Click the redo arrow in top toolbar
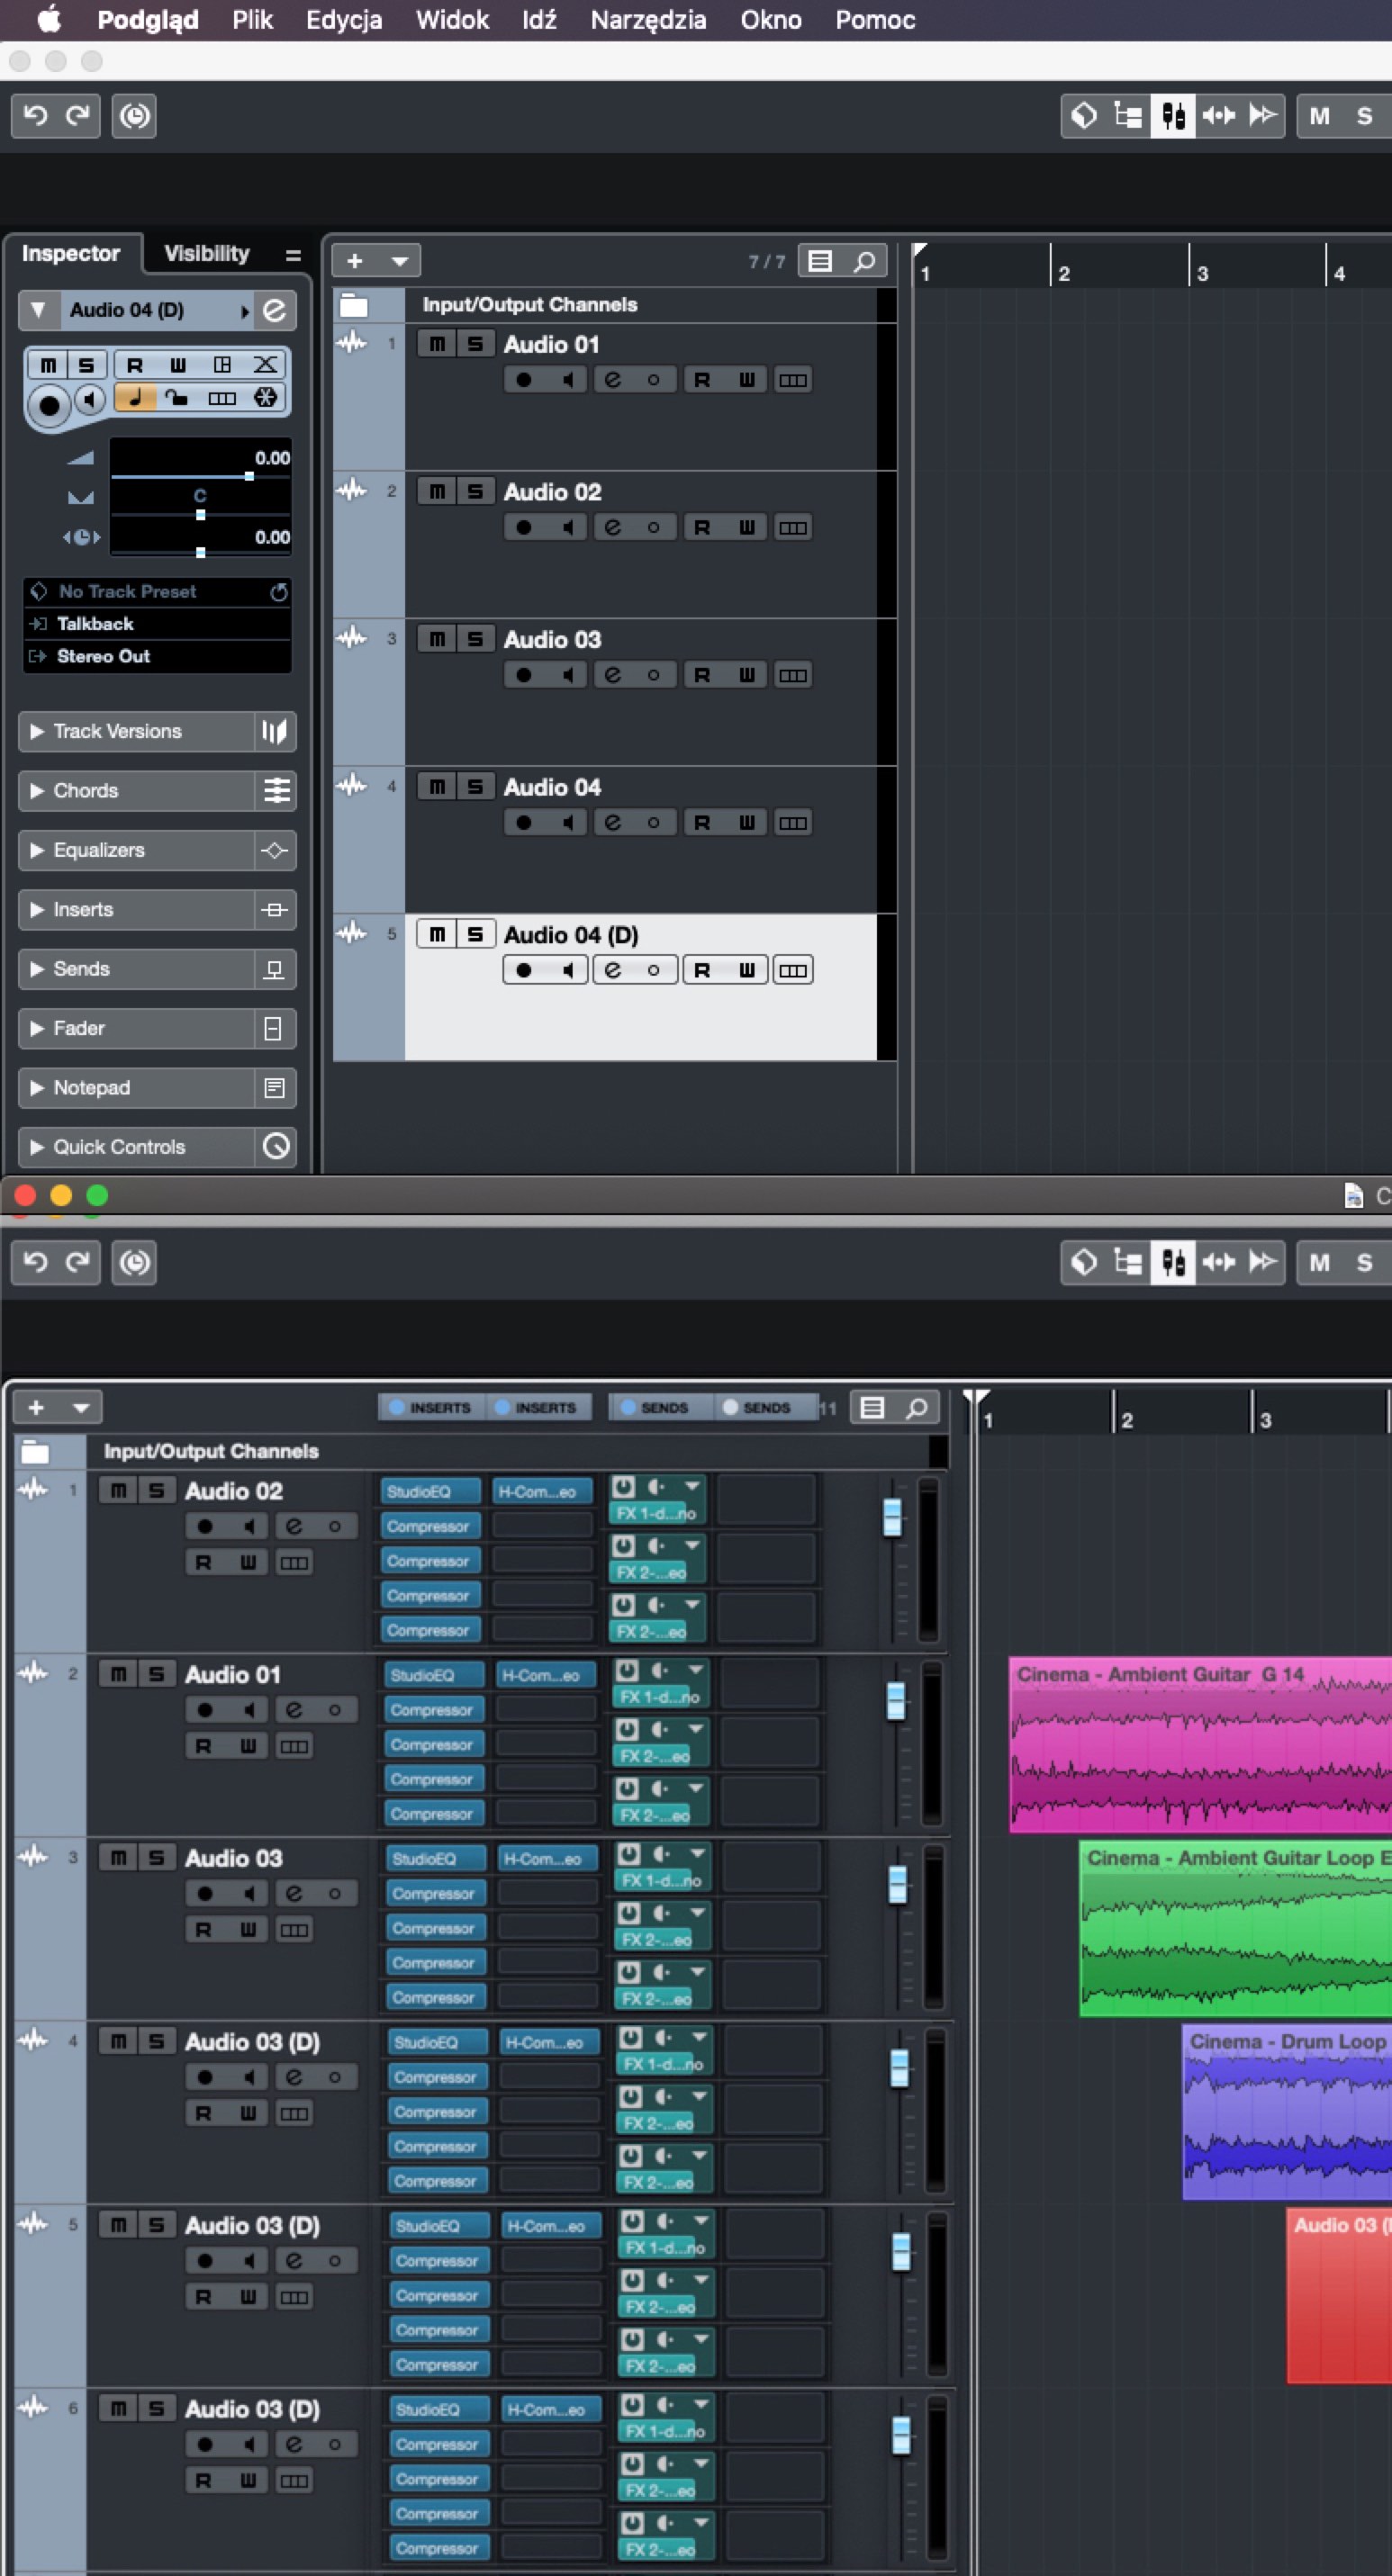1392x2576 pixels. (x=78, y=116)
